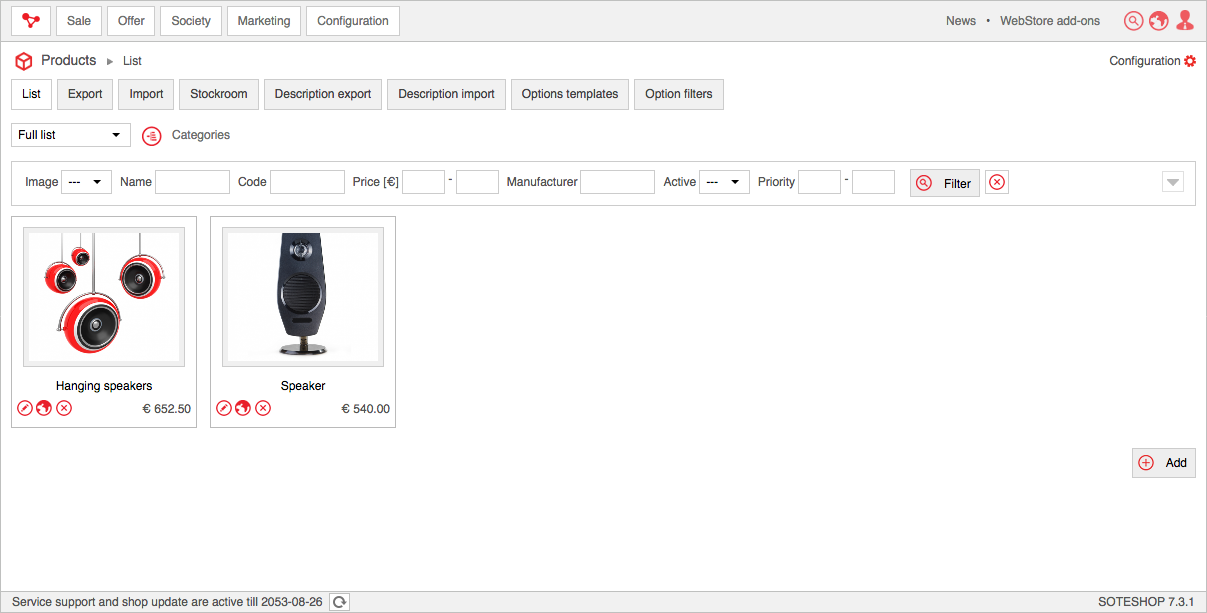Click the Products breadcrumb link
The width and height of the screenshot is (1207, 613).
click(69, 61)
